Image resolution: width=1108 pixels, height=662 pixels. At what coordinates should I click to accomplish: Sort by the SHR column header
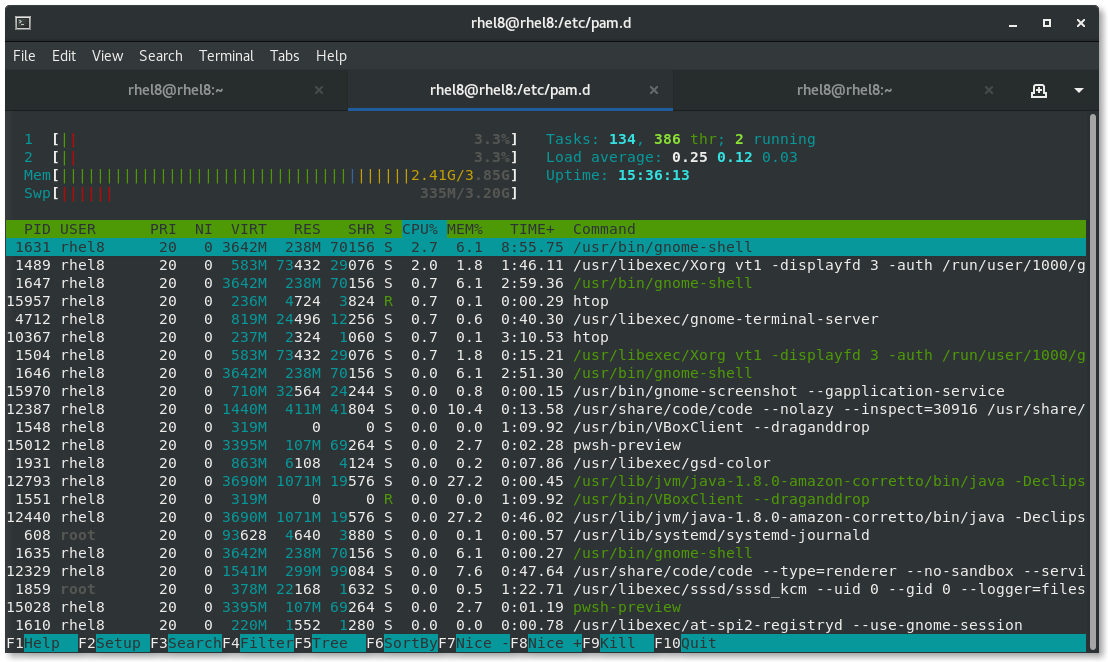pos(361,229)
